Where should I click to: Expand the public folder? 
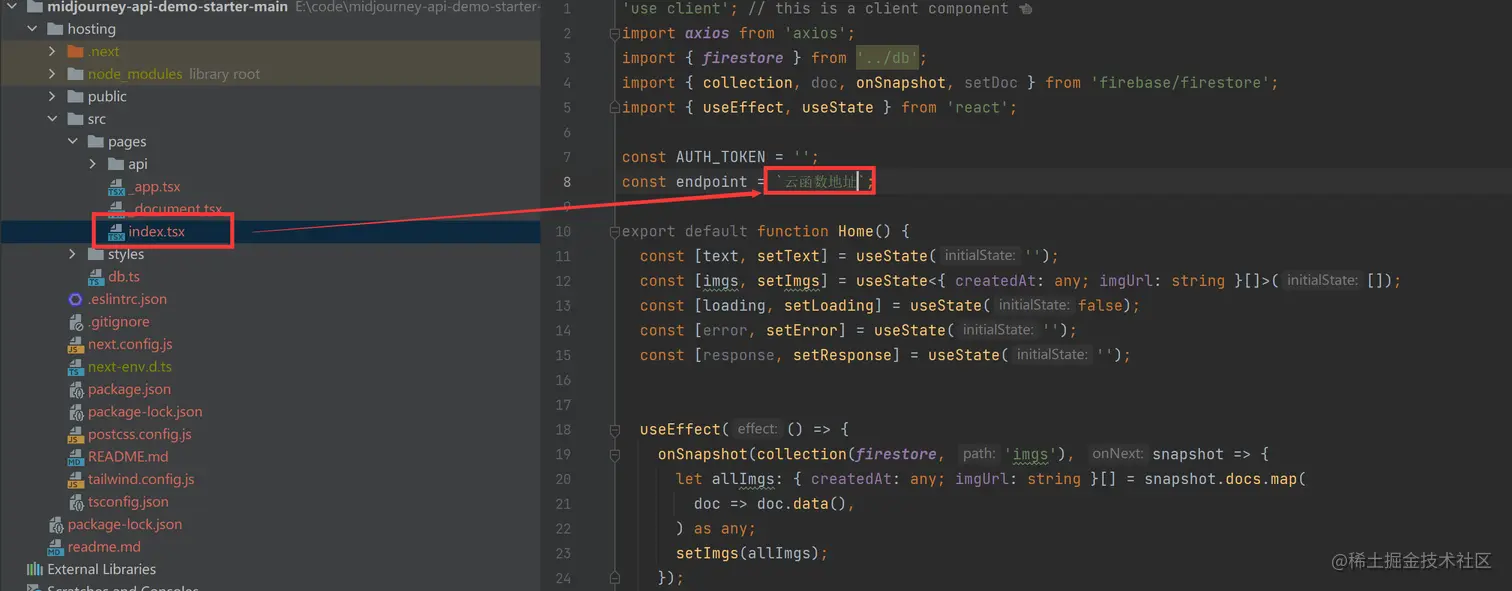pos(52,97)
